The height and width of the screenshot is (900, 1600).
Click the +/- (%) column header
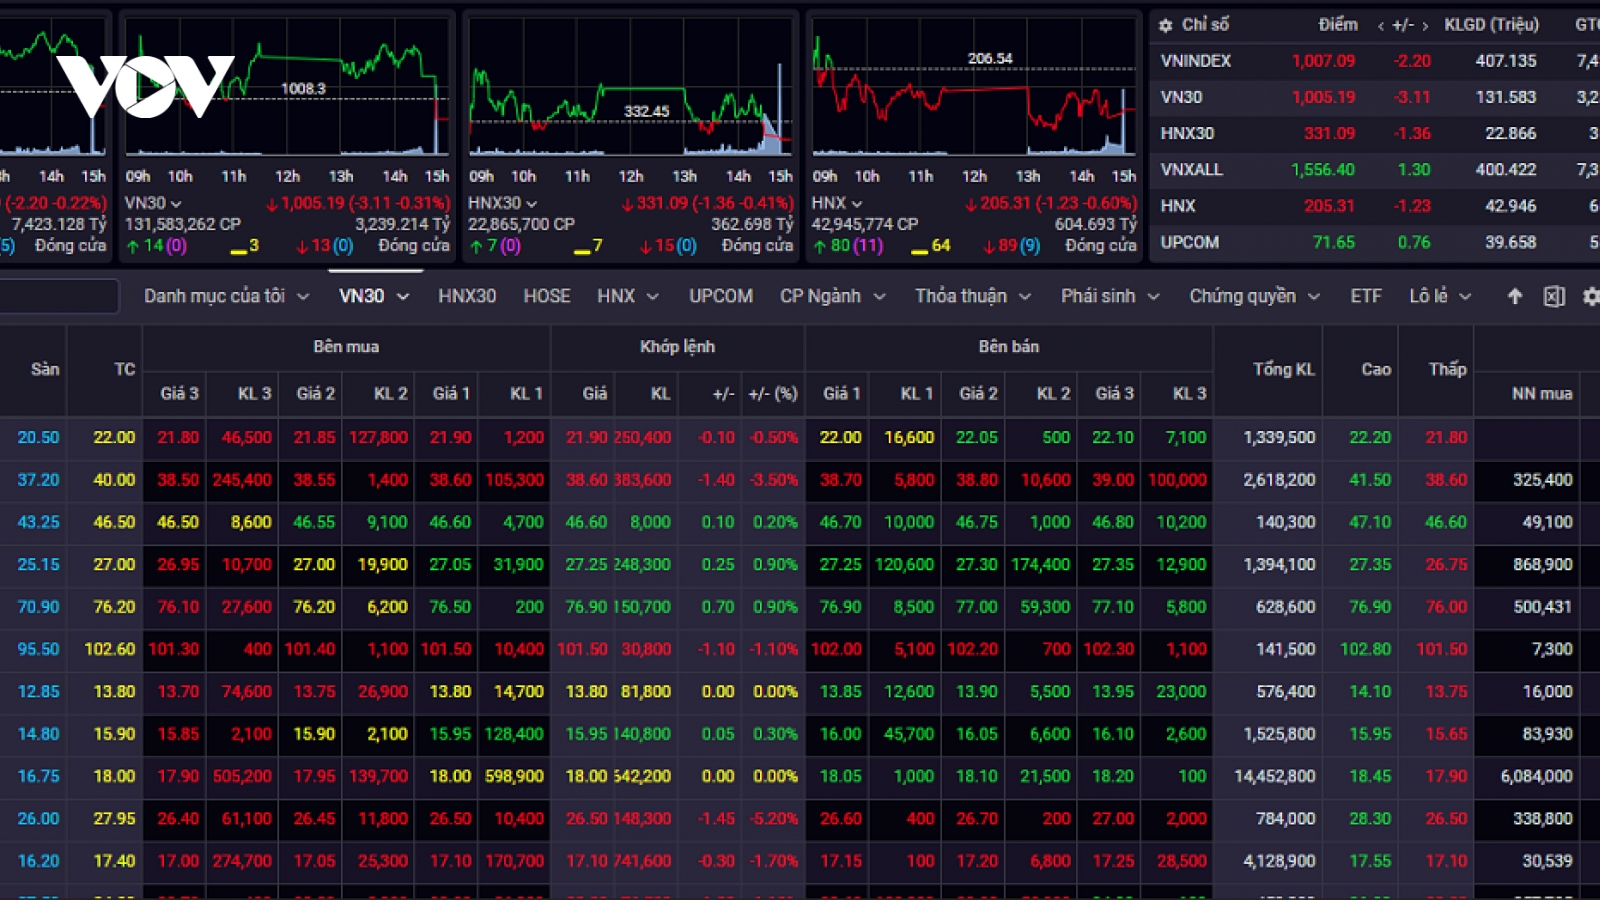773,394
